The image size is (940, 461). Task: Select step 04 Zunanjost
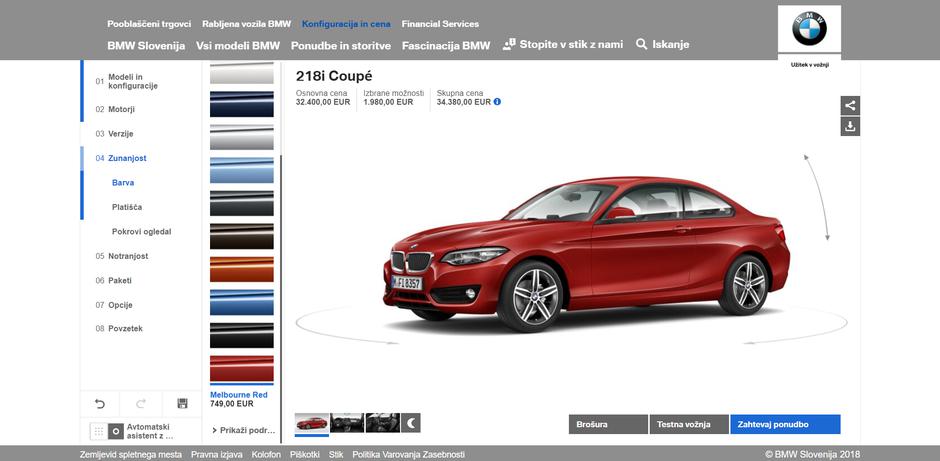click(121, 158)
